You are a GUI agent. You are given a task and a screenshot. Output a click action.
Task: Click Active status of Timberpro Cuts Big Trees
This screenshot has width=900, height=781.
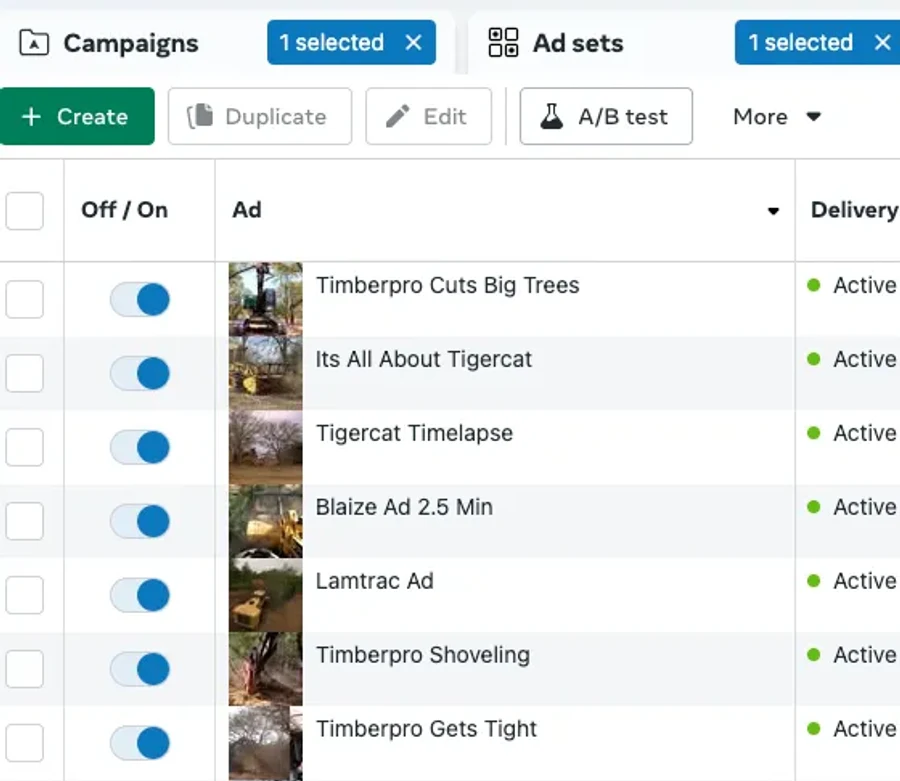pyautogui.click(x=852, y=285)
